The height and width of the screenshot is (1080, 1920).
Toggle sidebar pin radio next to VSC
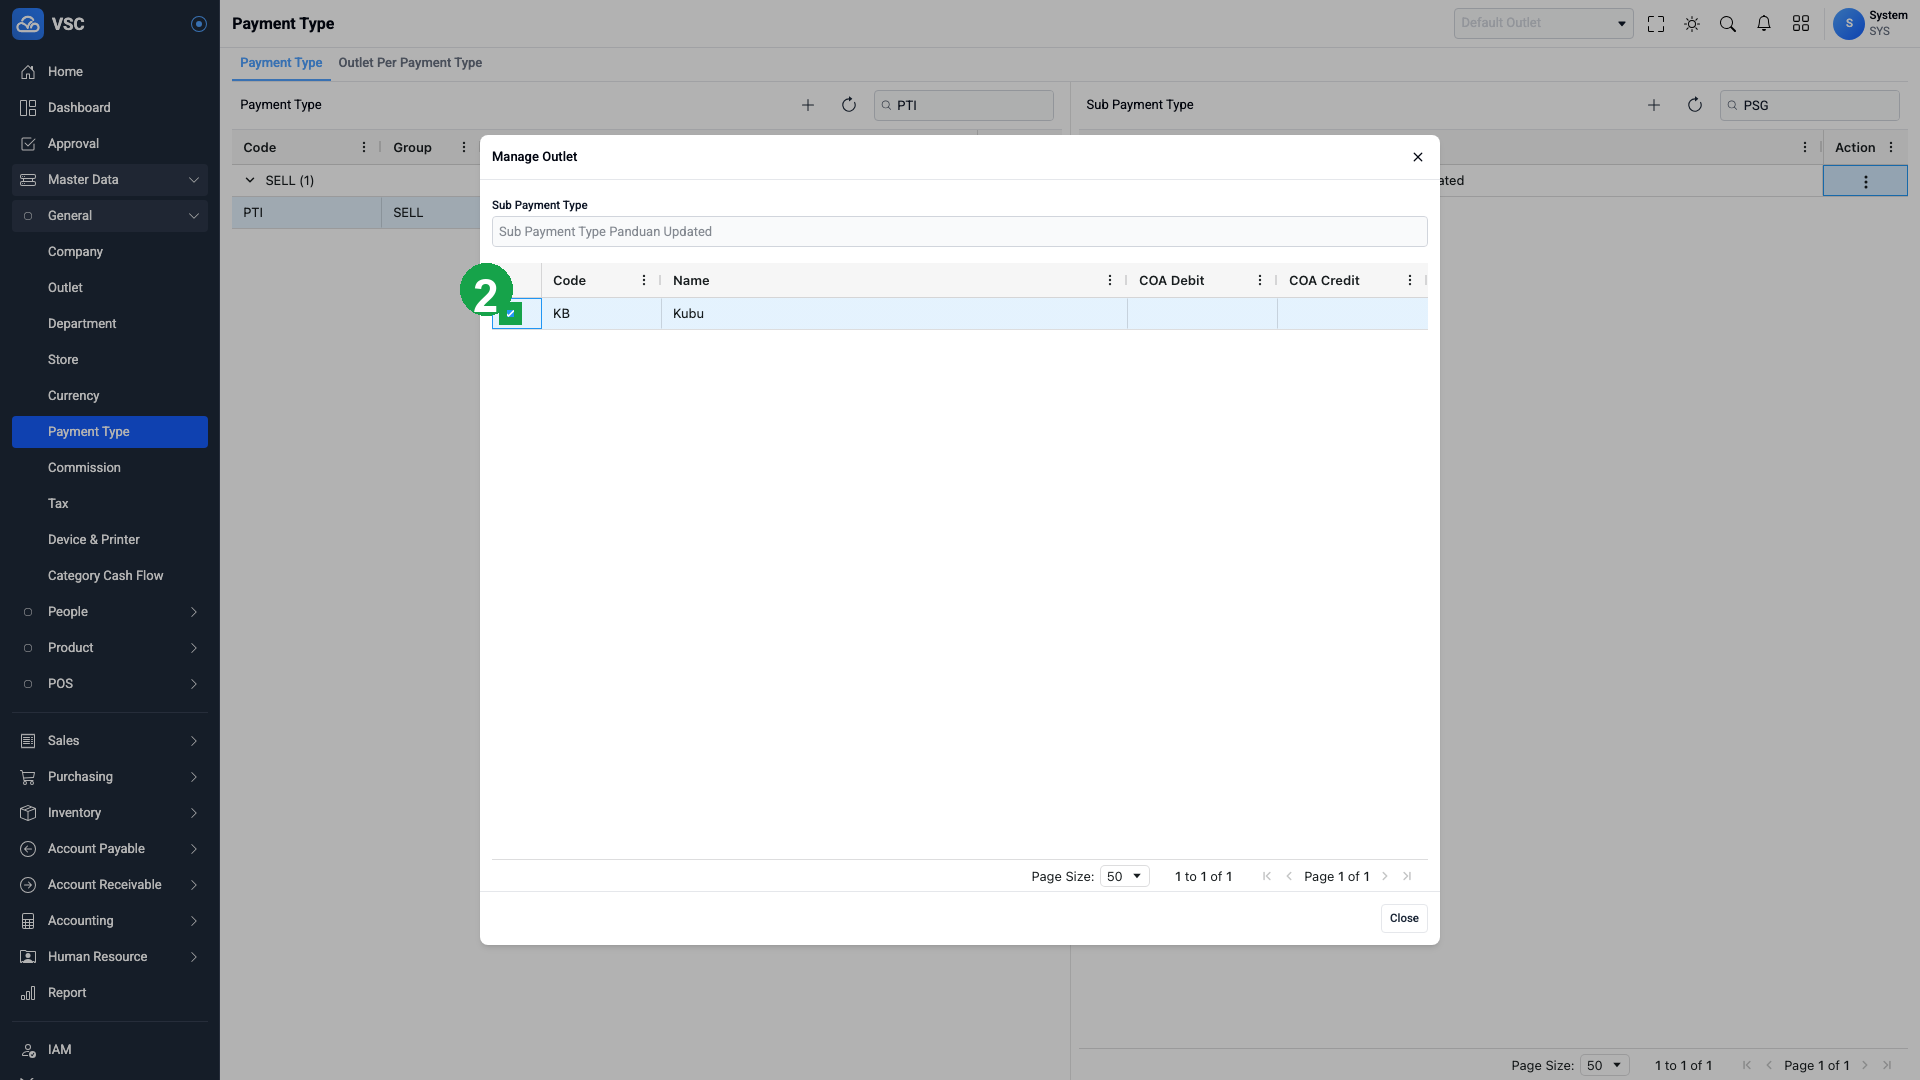(199, 24)
